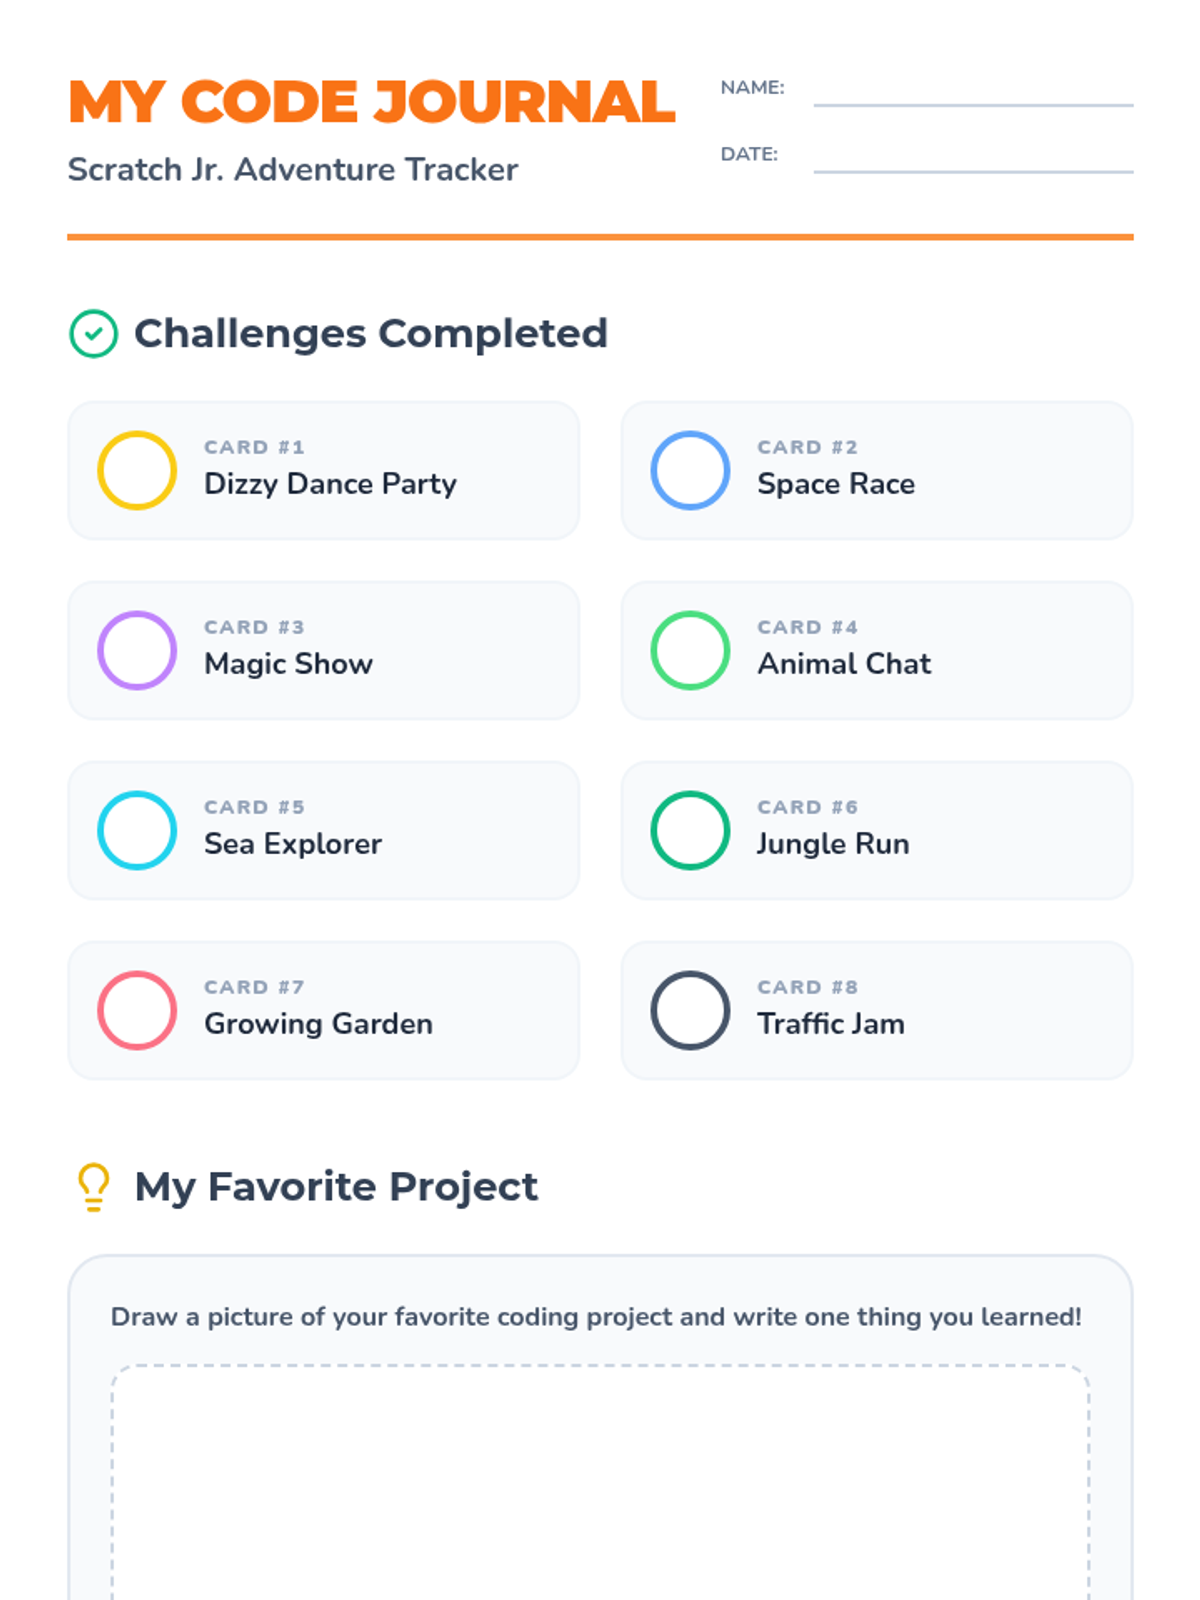The image size is (1200, 1600).
Task: Click the MY CODE JOURNAL heading
Action: pos(371,102)
